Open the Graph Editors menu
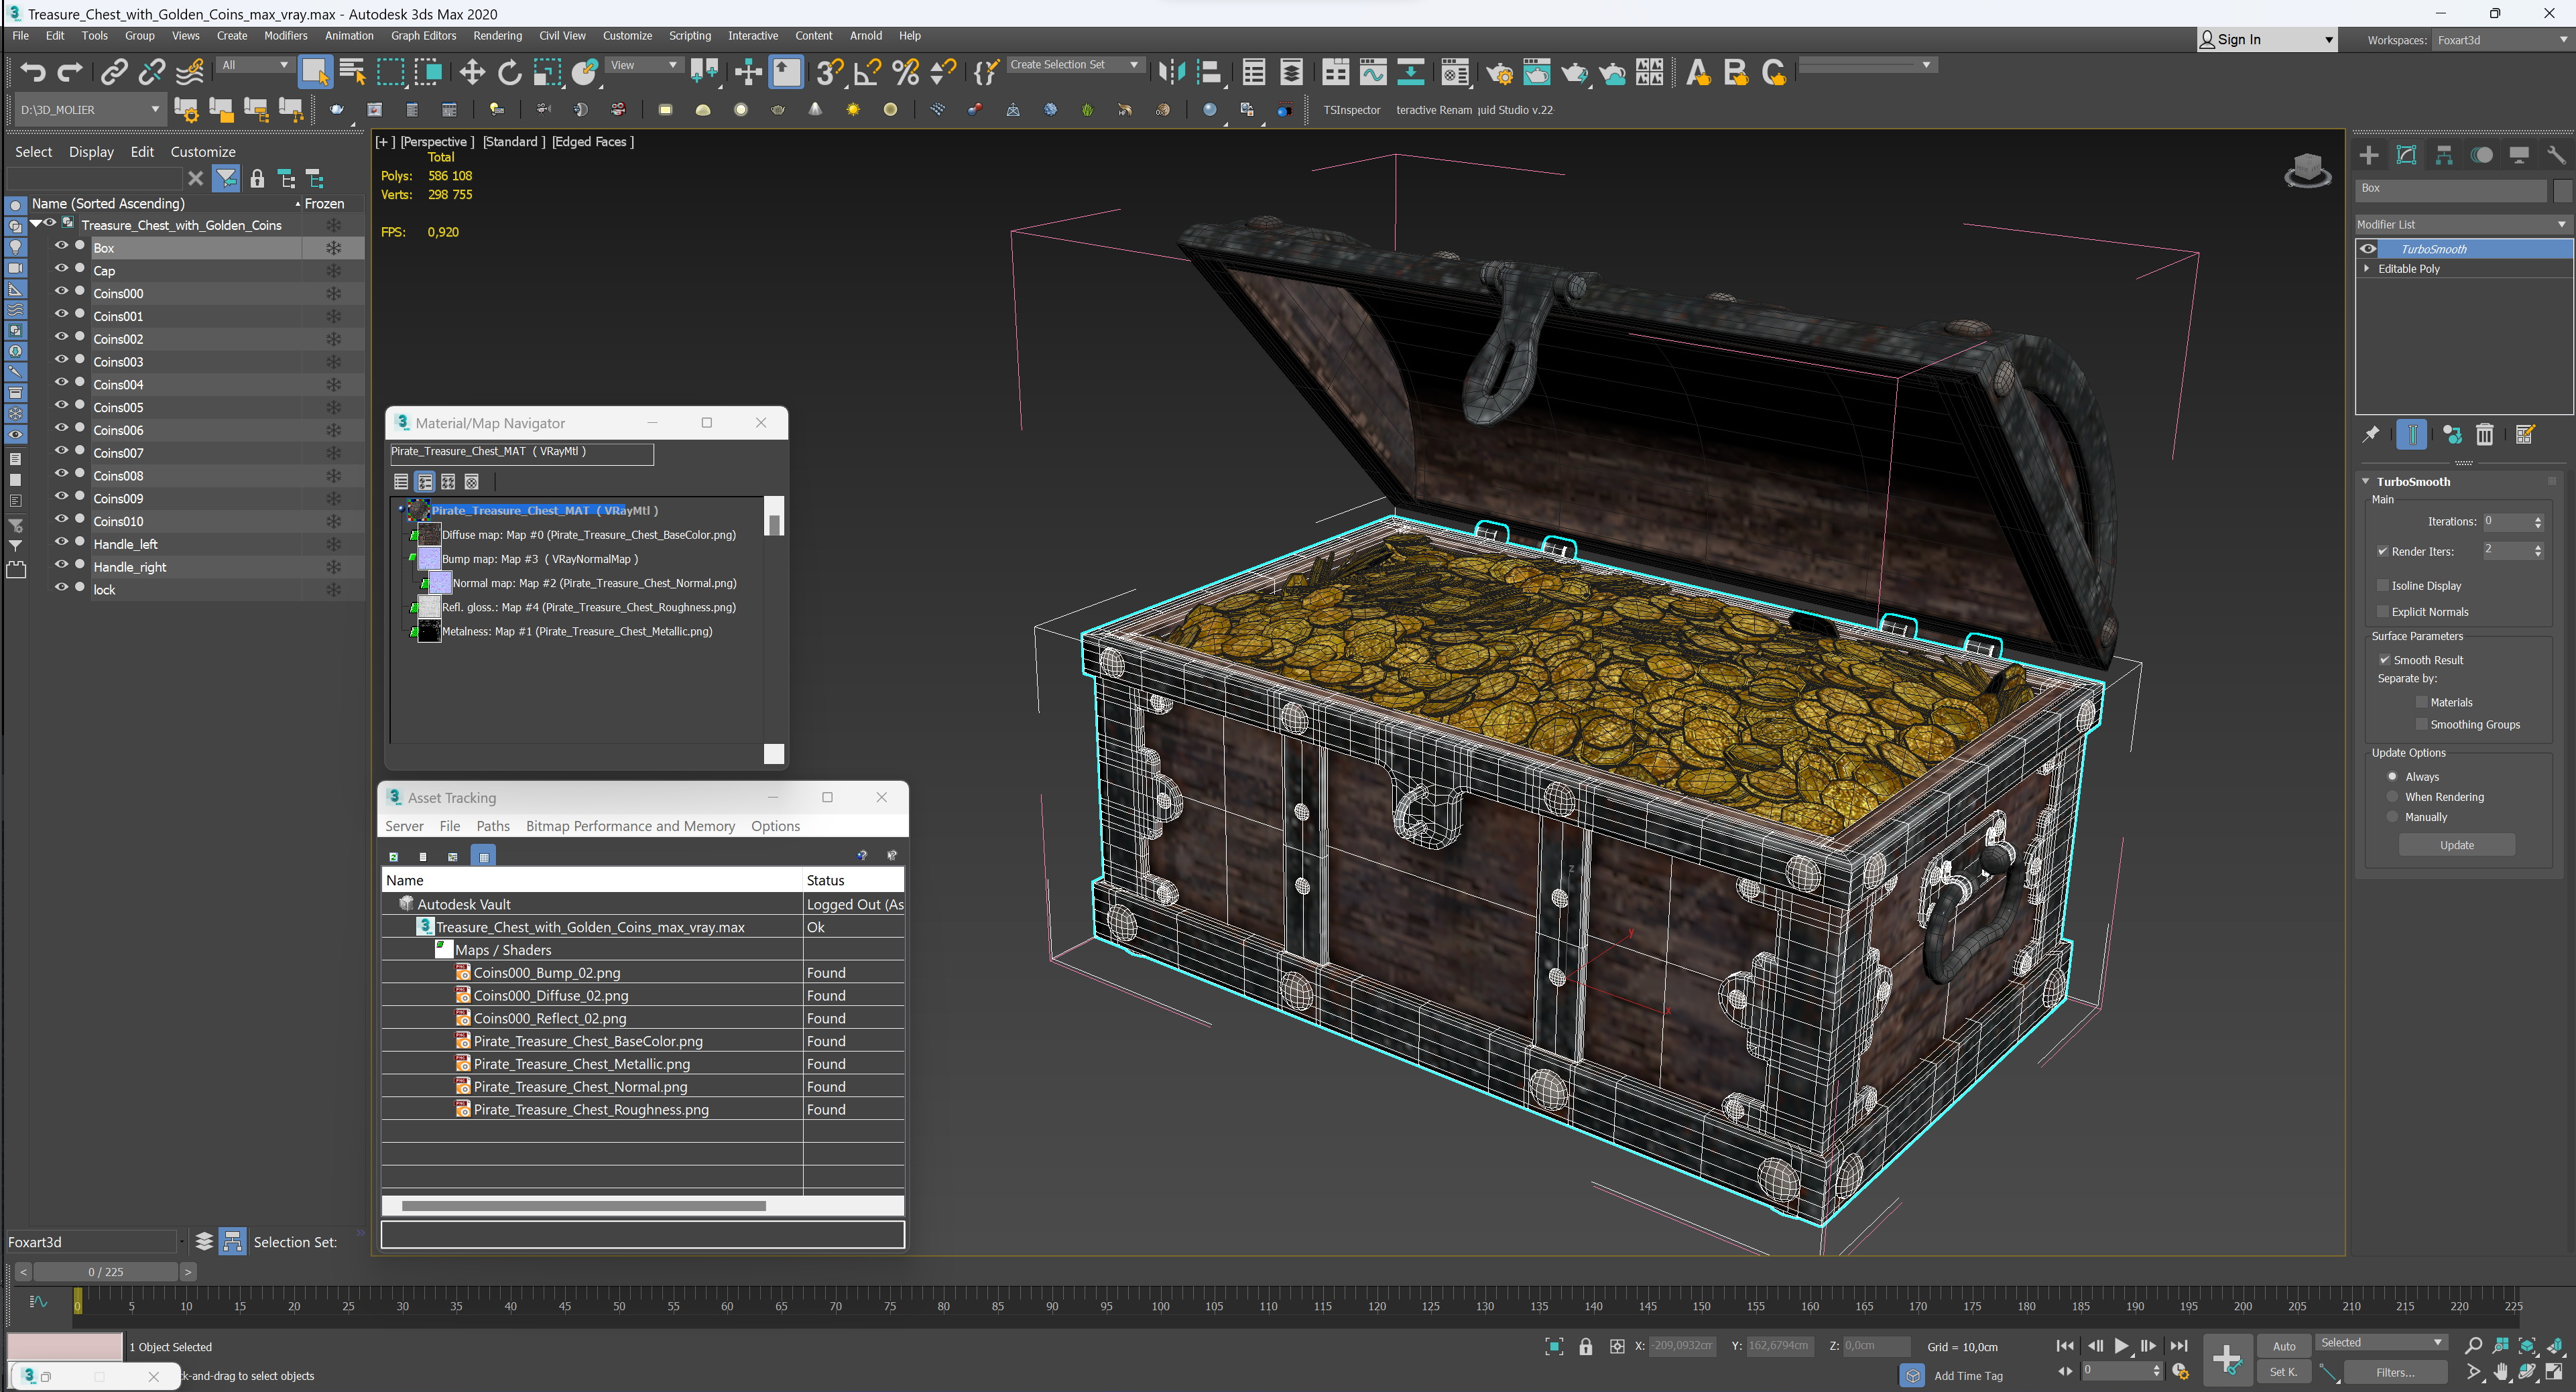 tap(423, 35)
